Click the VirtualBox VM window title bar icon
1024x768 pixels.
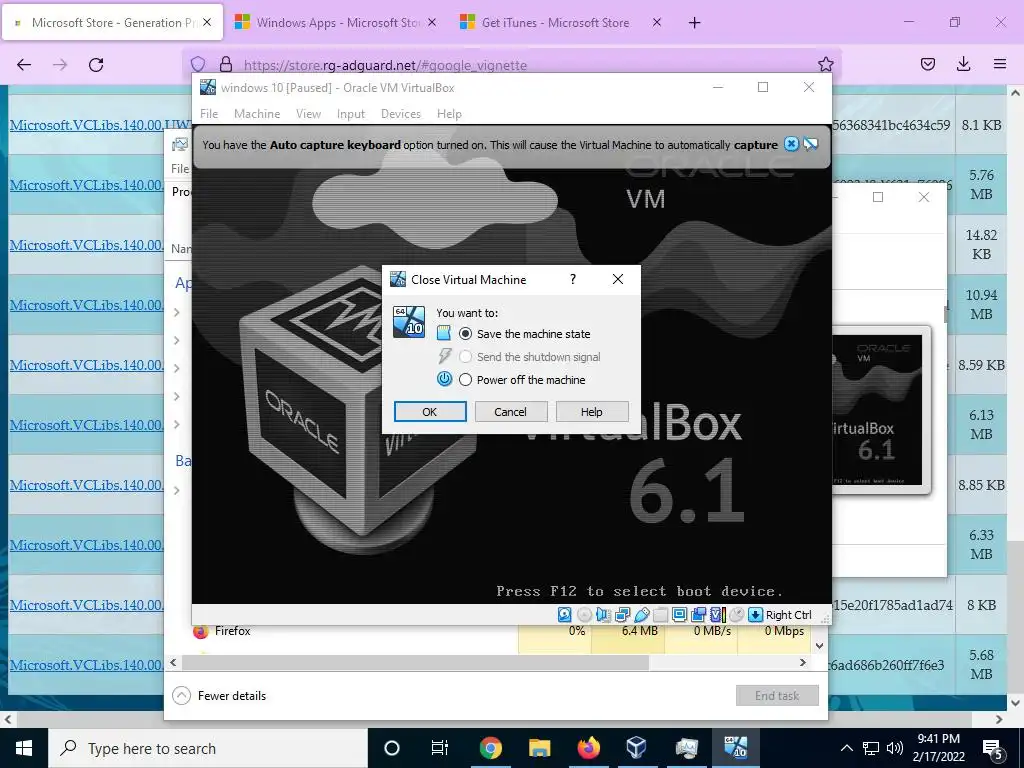(x=208, y=87)
